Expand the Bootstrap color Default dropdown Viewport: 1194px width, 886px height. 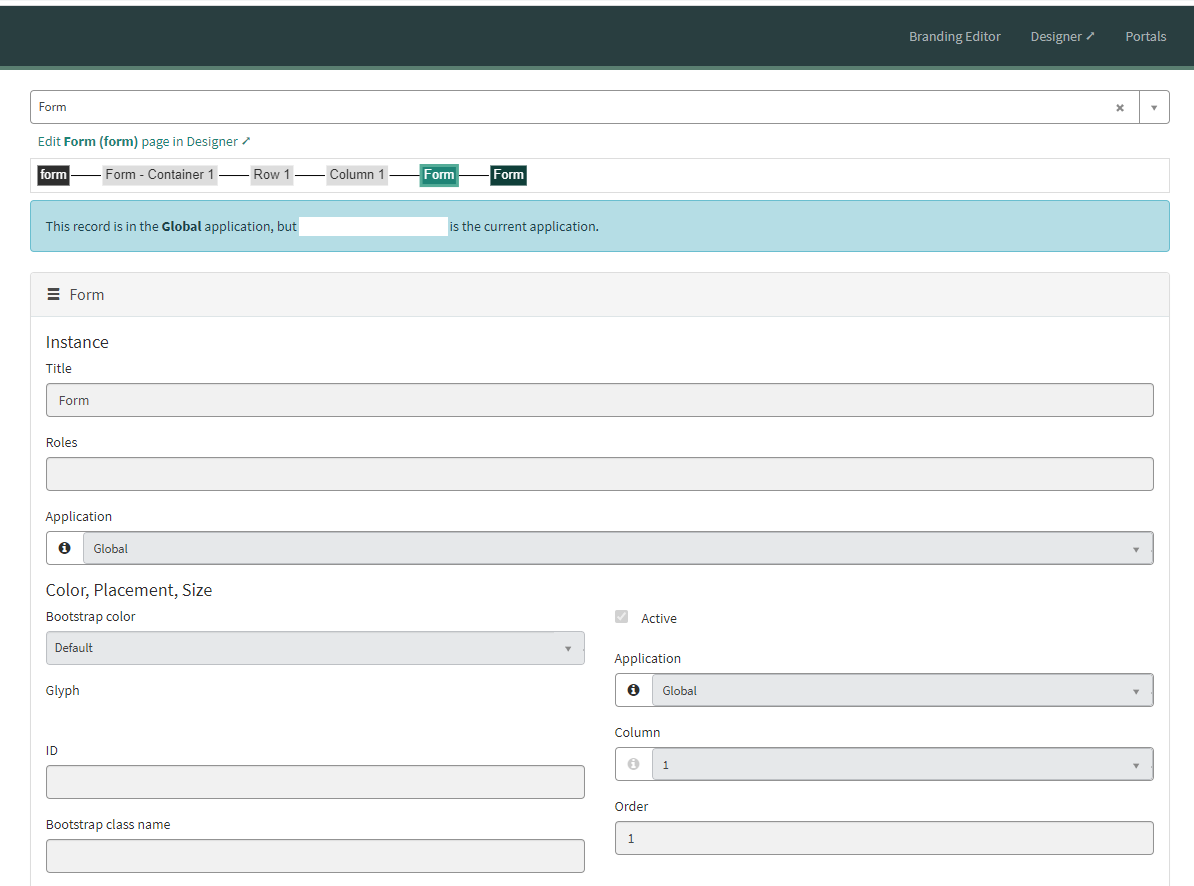coord(315,648)
